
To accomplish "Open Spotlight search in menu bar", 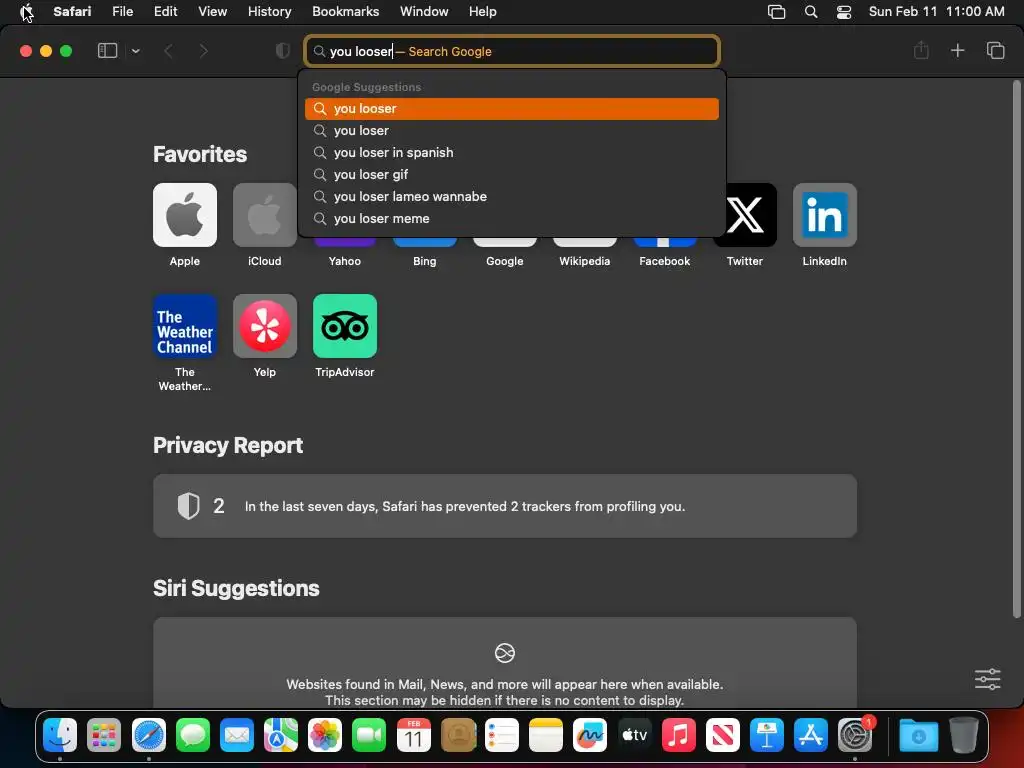I will pyautogui.click(x=810, y=12).
